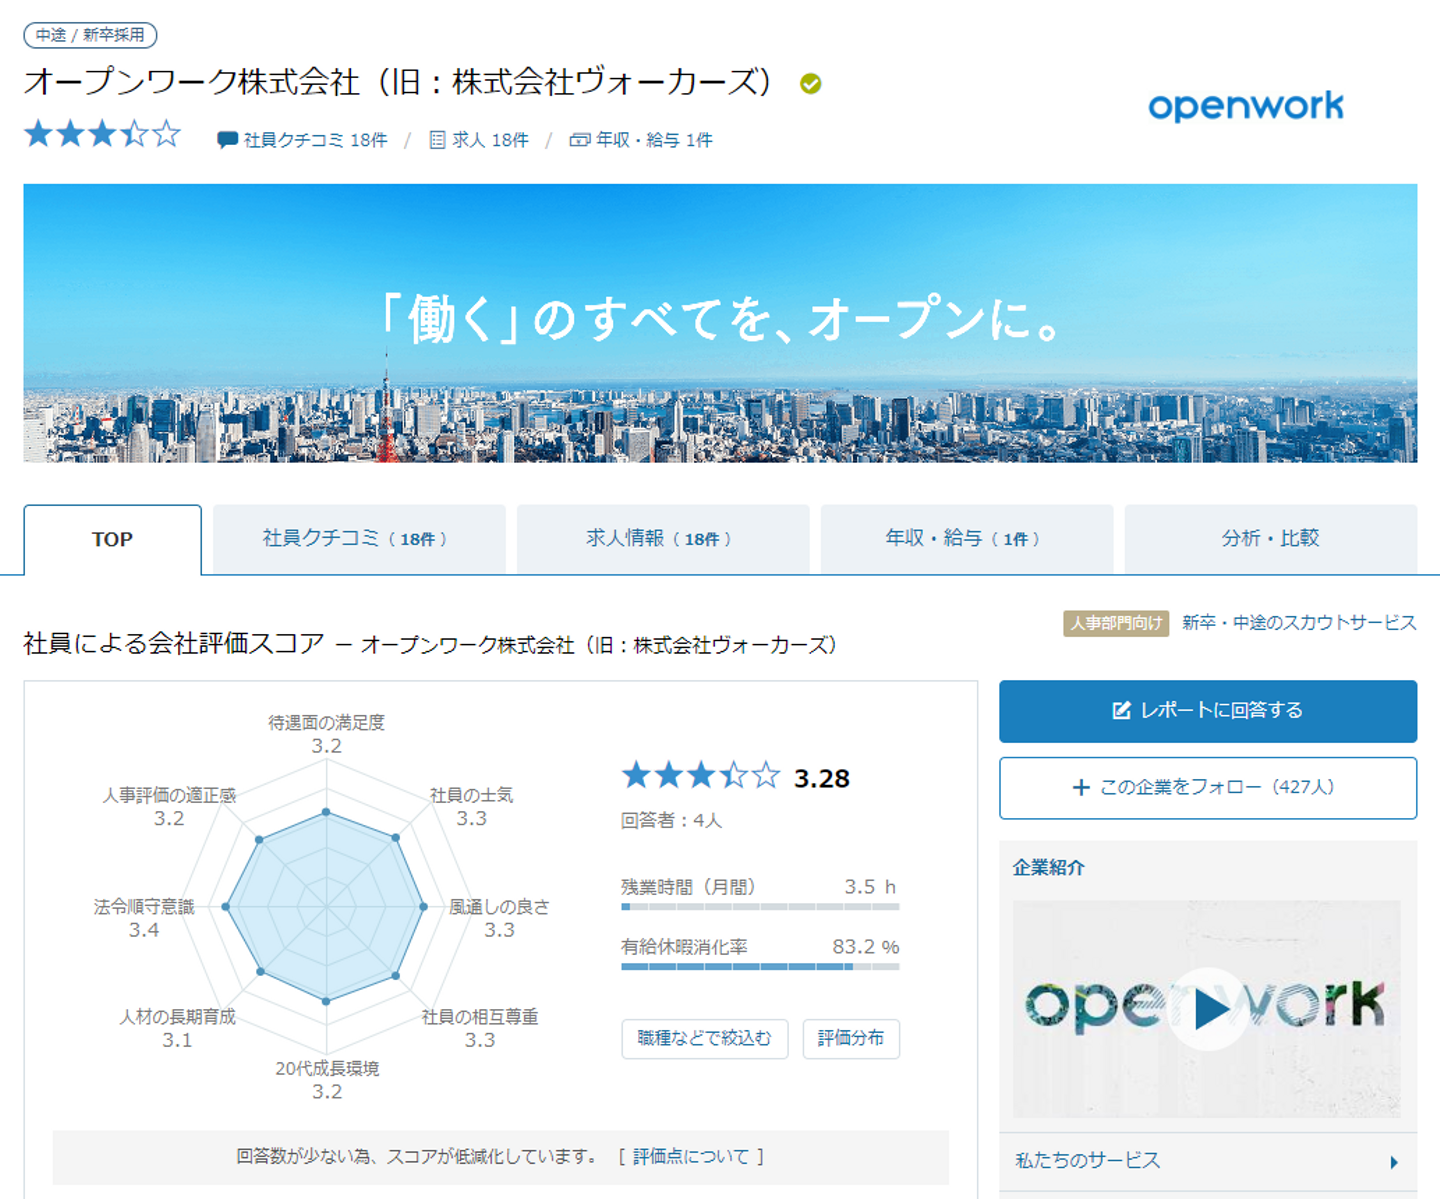Click the green verified checkmark badge
This screenshot has height=1199, width=1440.
click(x=811, y=84)
